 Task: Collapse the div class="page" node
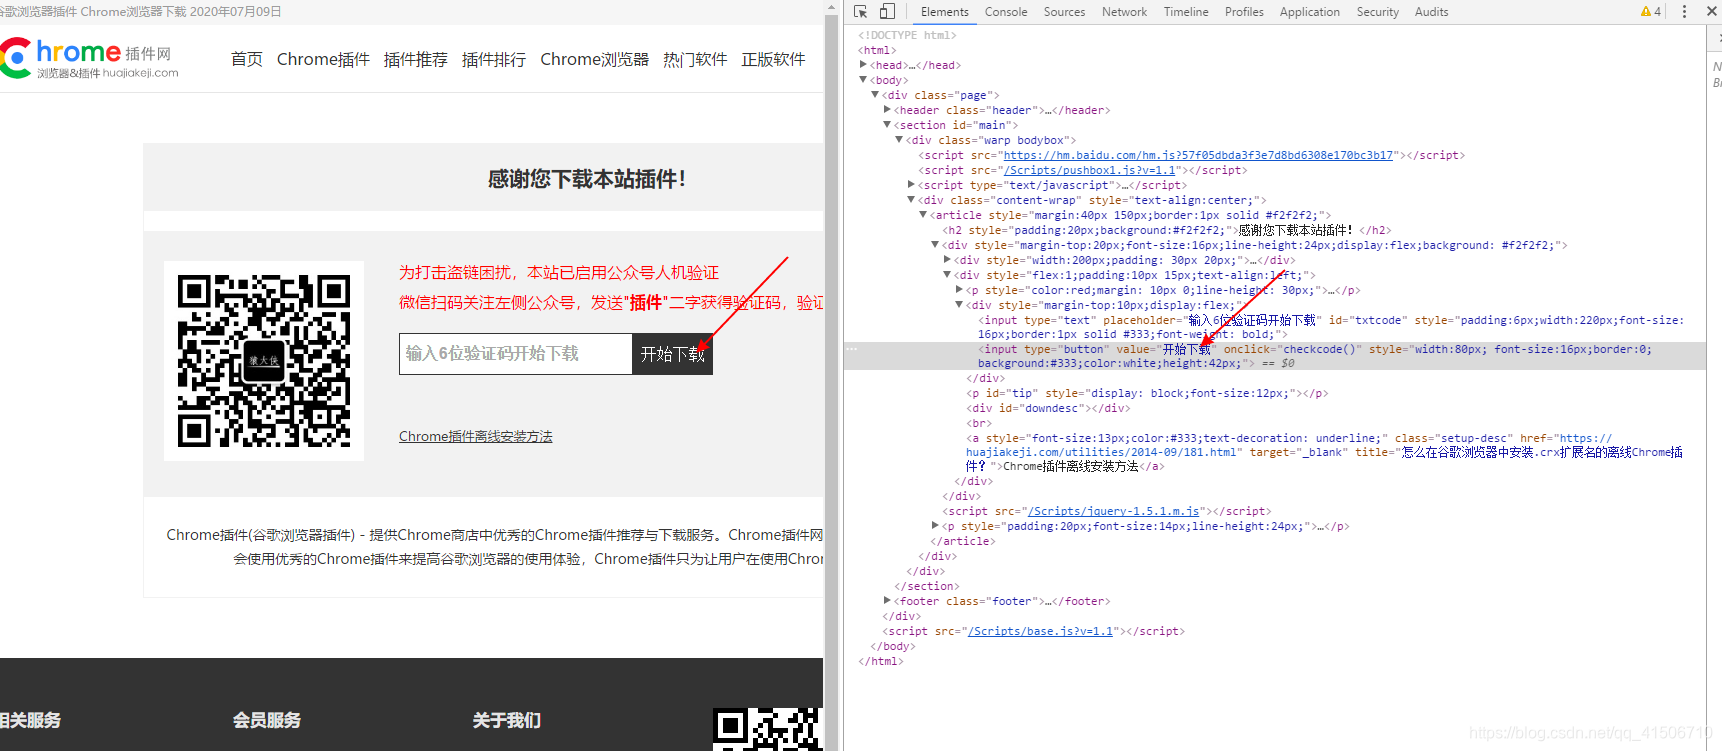[x=875, y=95]
